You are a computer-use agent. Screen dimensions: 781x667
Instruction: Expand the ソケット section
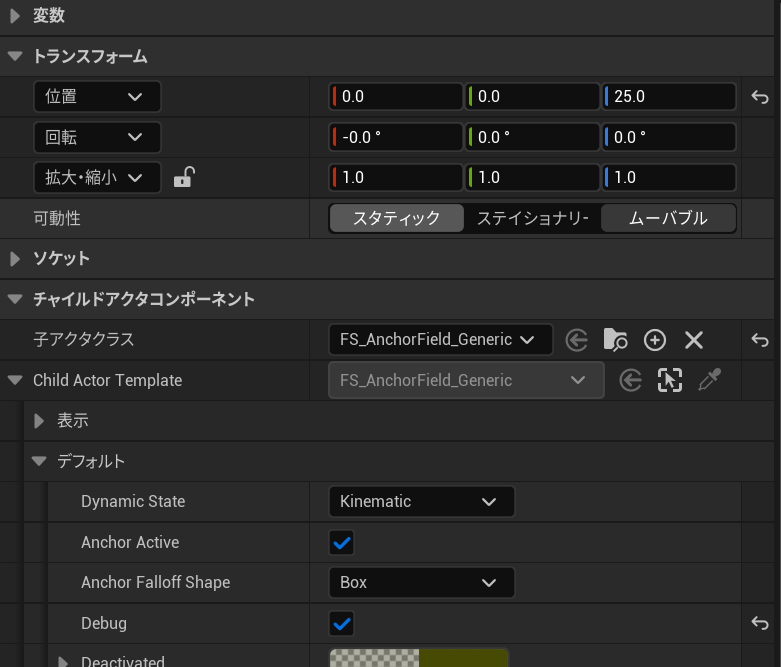click(15, 259)
